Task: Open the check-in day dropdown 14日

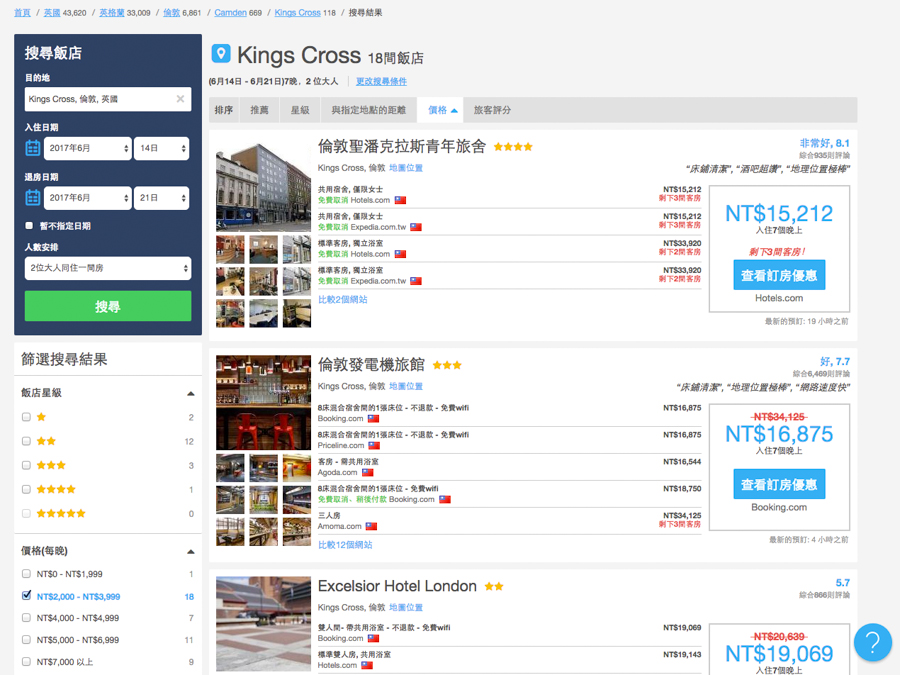Action: pyautogui.click(x=161, y=148)
